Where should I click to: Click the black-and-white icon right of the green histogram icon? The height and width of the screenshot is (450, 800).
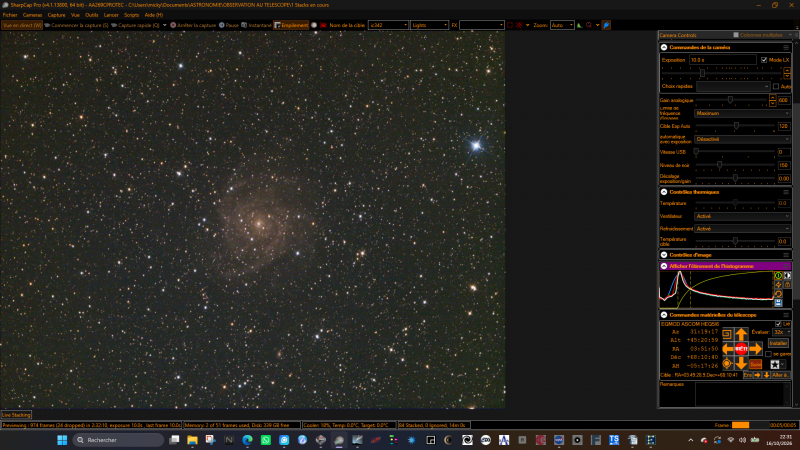point(787,276)
